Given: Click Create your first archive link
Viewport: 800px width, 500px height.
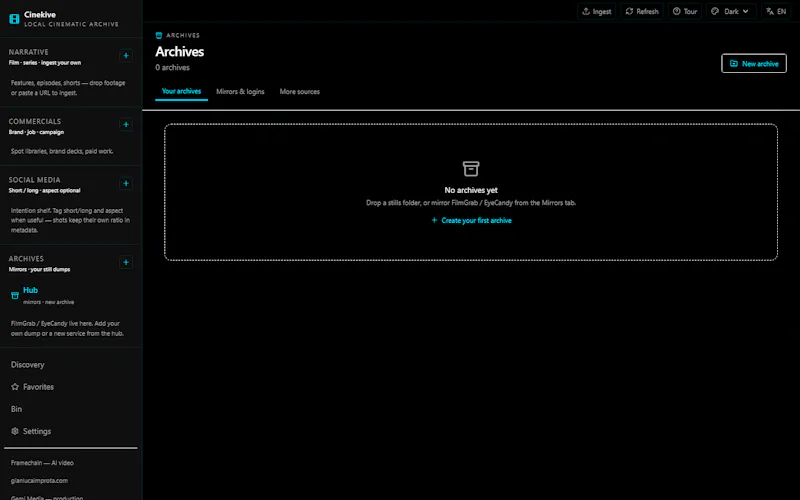Looking at the screenshot, I should coord(471,220).
